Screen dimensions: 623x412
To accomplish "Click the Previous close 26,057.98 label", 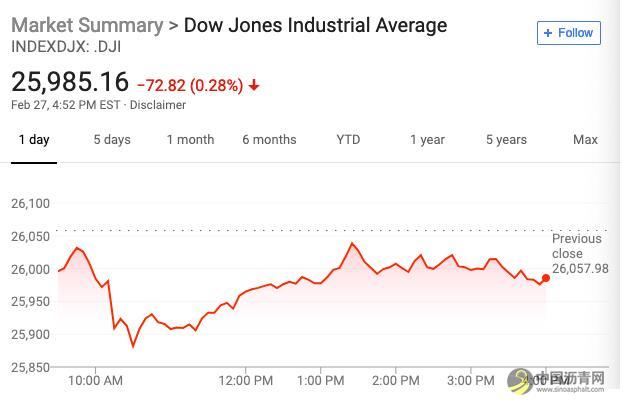I will [x=579, y=254].
